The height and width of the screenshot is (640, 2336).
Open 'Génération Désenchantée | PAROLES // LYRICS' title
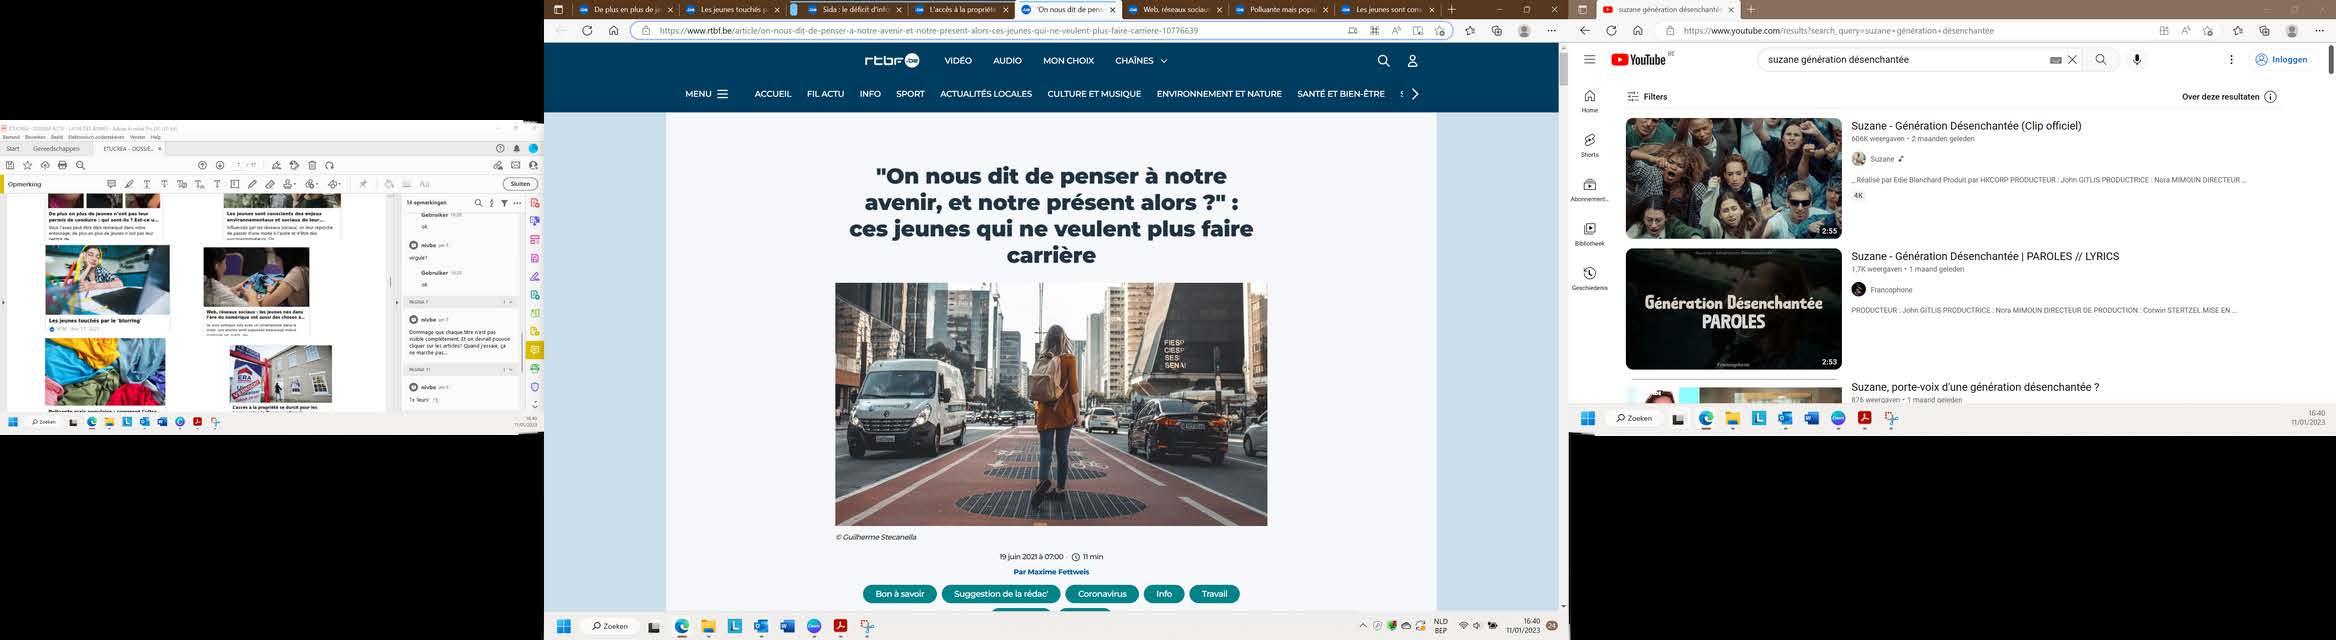coord(1985,256)
